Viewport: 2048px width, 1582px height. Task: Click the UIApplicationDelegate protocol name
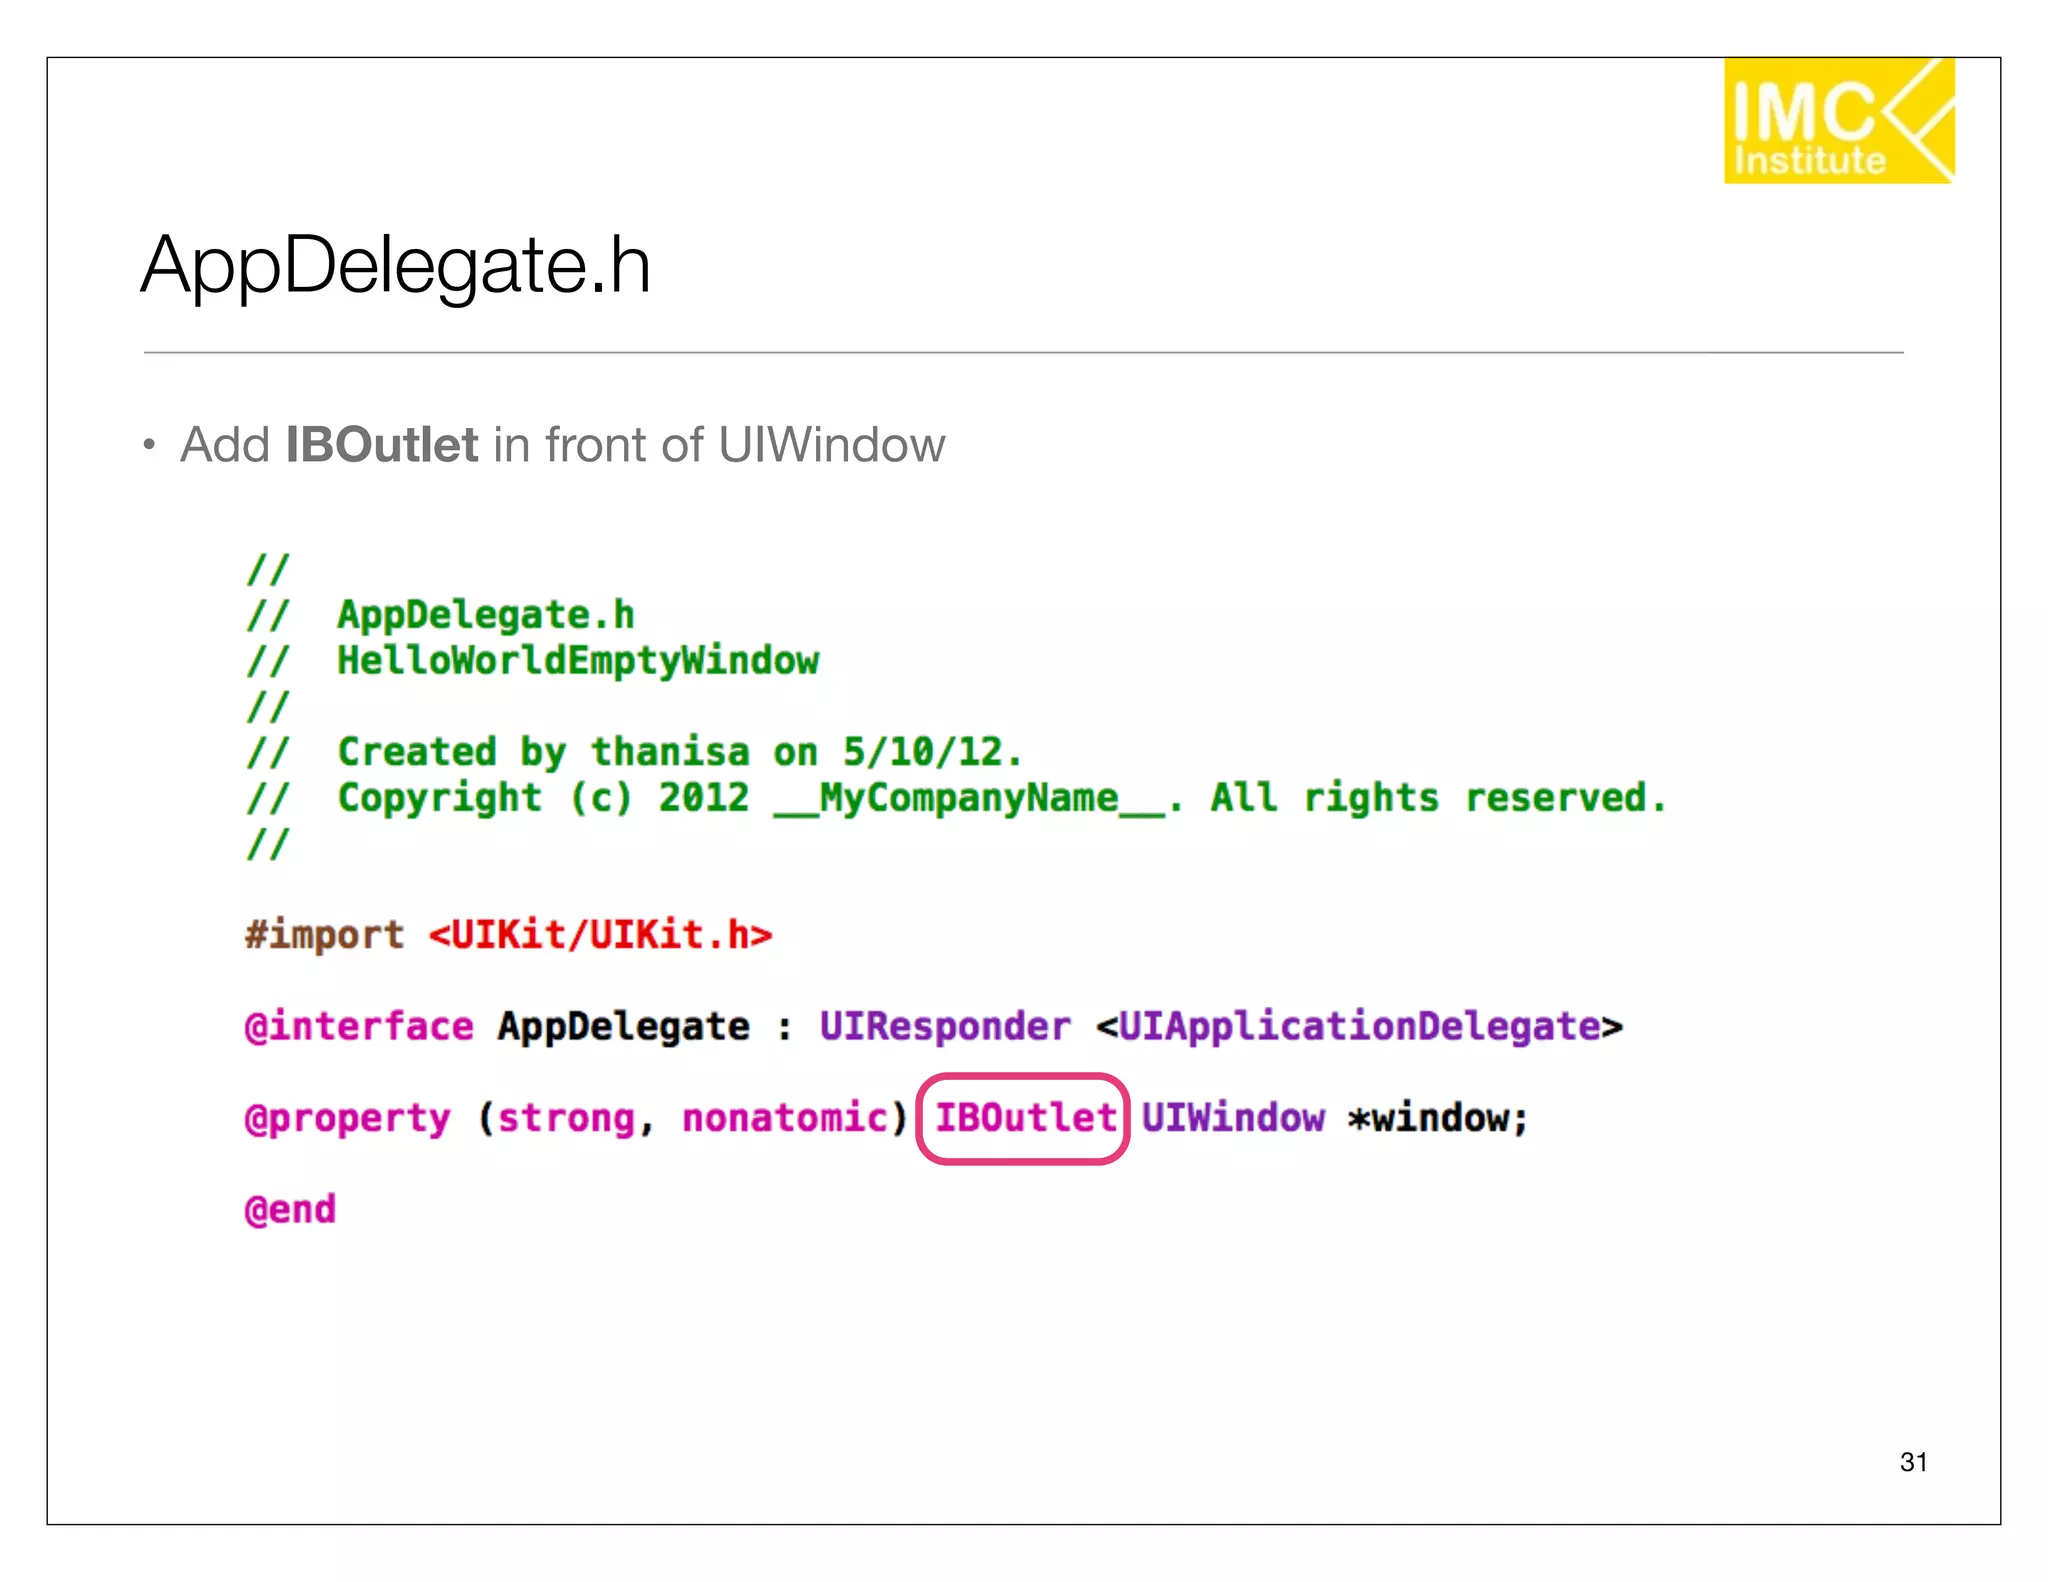[1359, 1027]
